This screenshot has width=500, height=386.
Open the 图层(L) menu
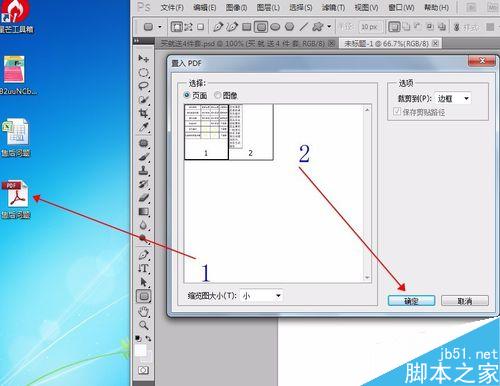268,8
